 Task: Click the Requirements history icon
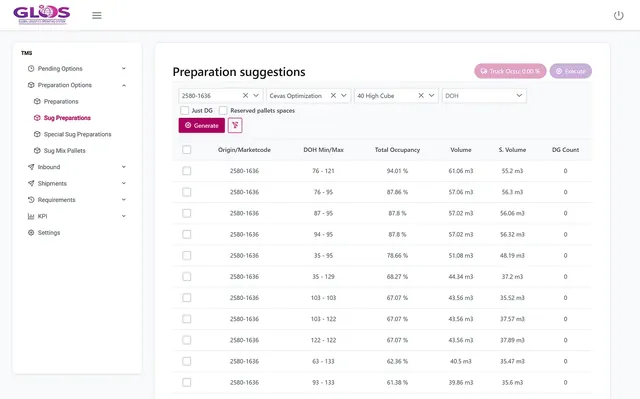coord(31,200)
